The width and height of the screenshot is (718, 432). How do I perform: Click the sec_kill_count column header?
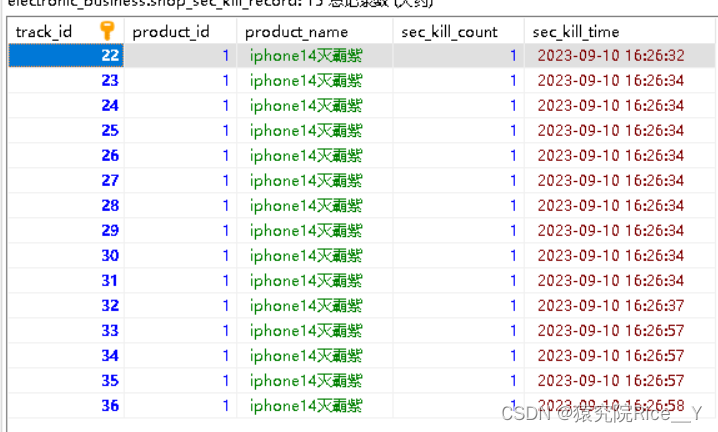click(x=458, y=32)
